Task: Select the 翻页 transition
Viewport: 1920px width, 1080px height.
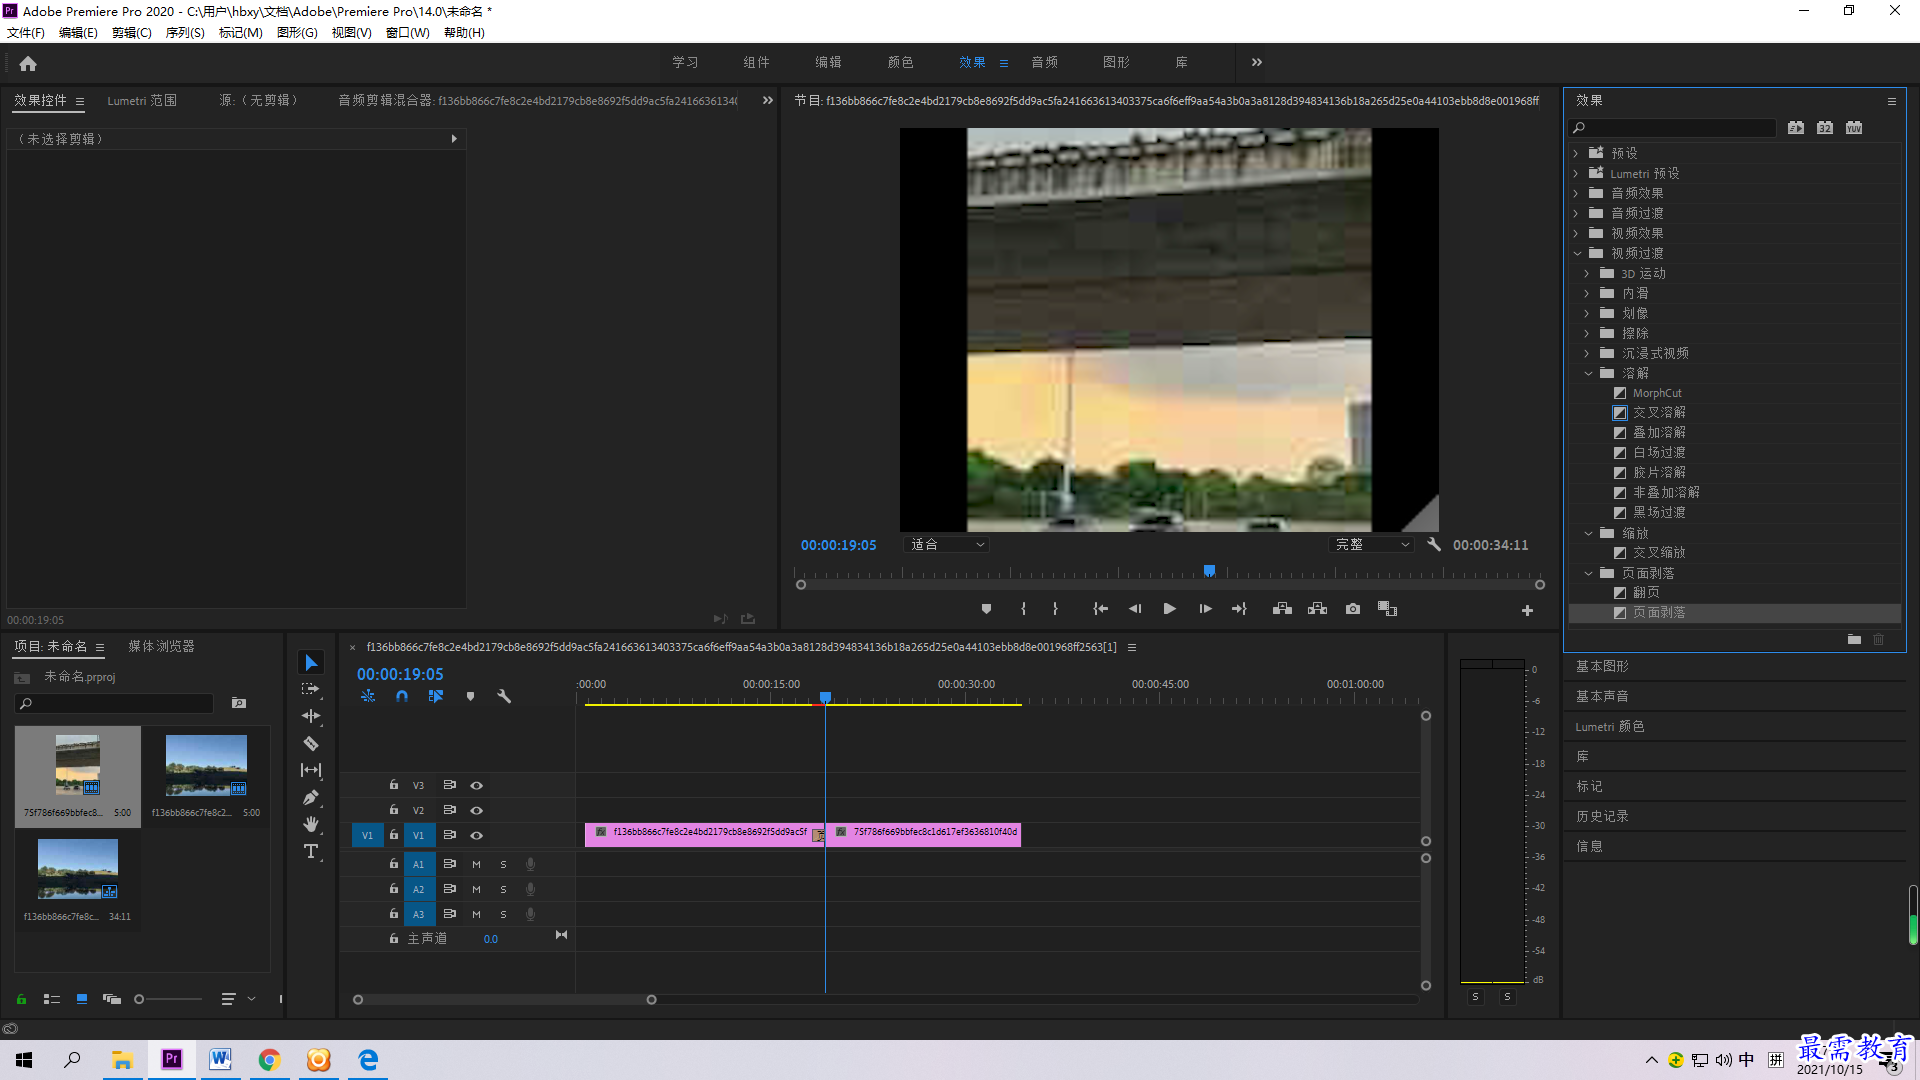Action: (x=1646, y=593)
